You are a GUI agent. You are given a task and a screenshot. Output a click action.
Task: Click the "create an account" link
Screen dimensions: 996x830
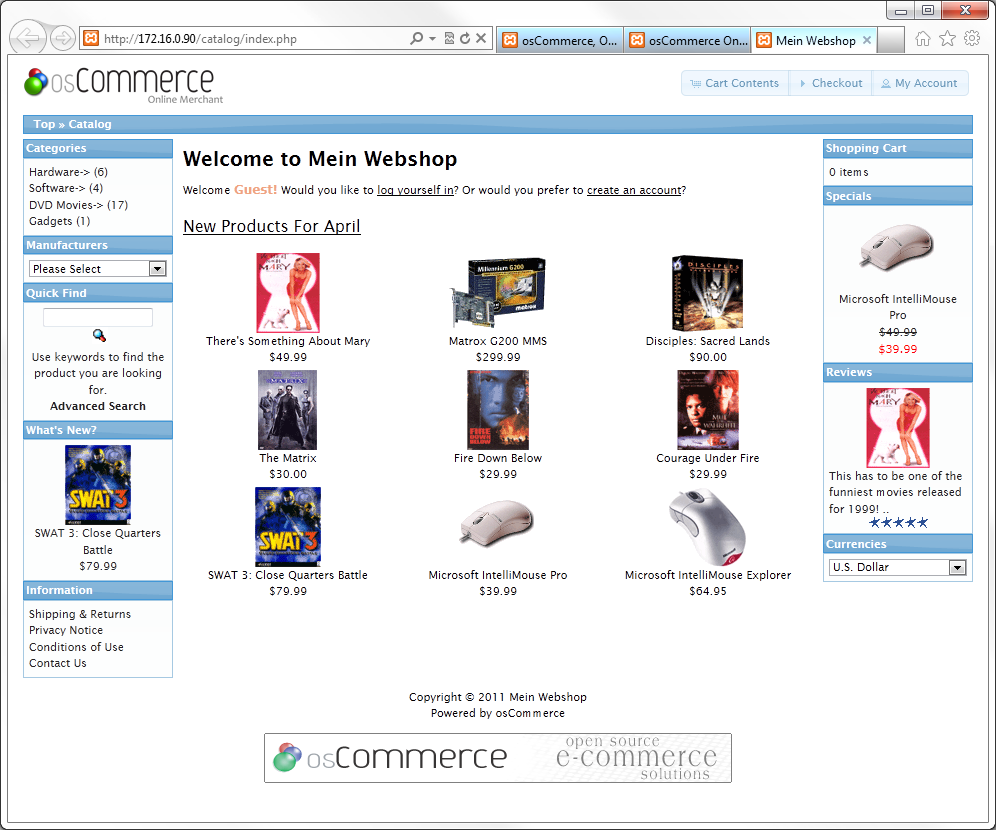tap(634, 190)
